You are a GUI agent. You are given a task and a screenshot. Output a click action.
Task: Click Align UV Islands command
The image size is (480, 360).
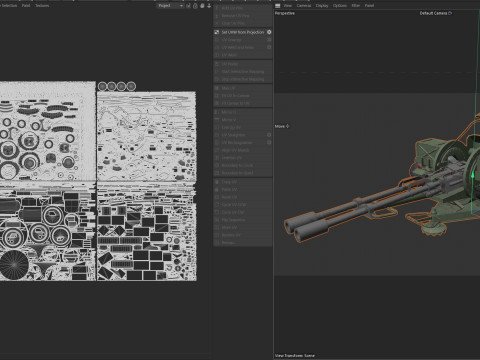click(x=243, y=150)
